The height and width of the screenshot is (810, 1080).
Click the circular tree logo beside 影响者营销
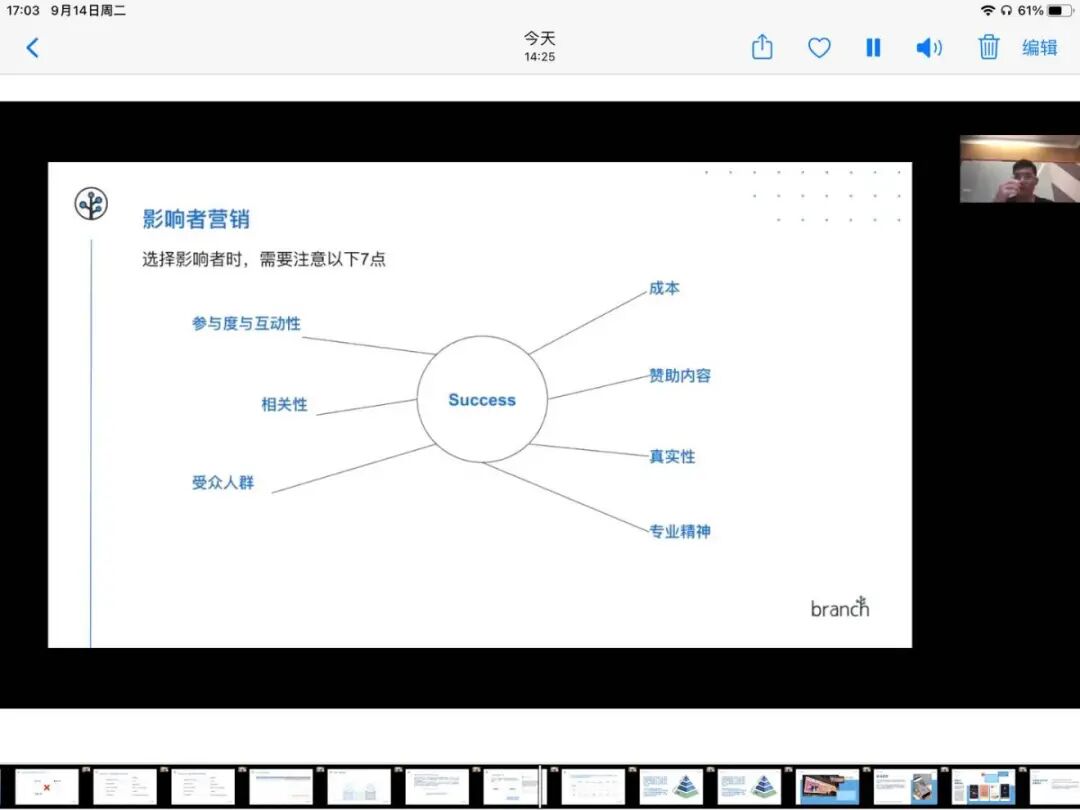coord(90,203)
